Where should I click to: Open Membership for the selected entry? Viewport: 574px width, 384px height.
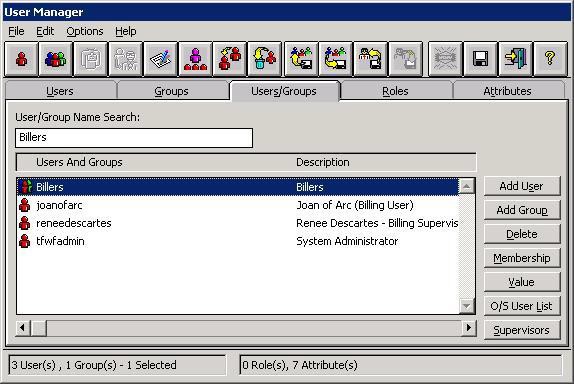click(x=522, y=258)
